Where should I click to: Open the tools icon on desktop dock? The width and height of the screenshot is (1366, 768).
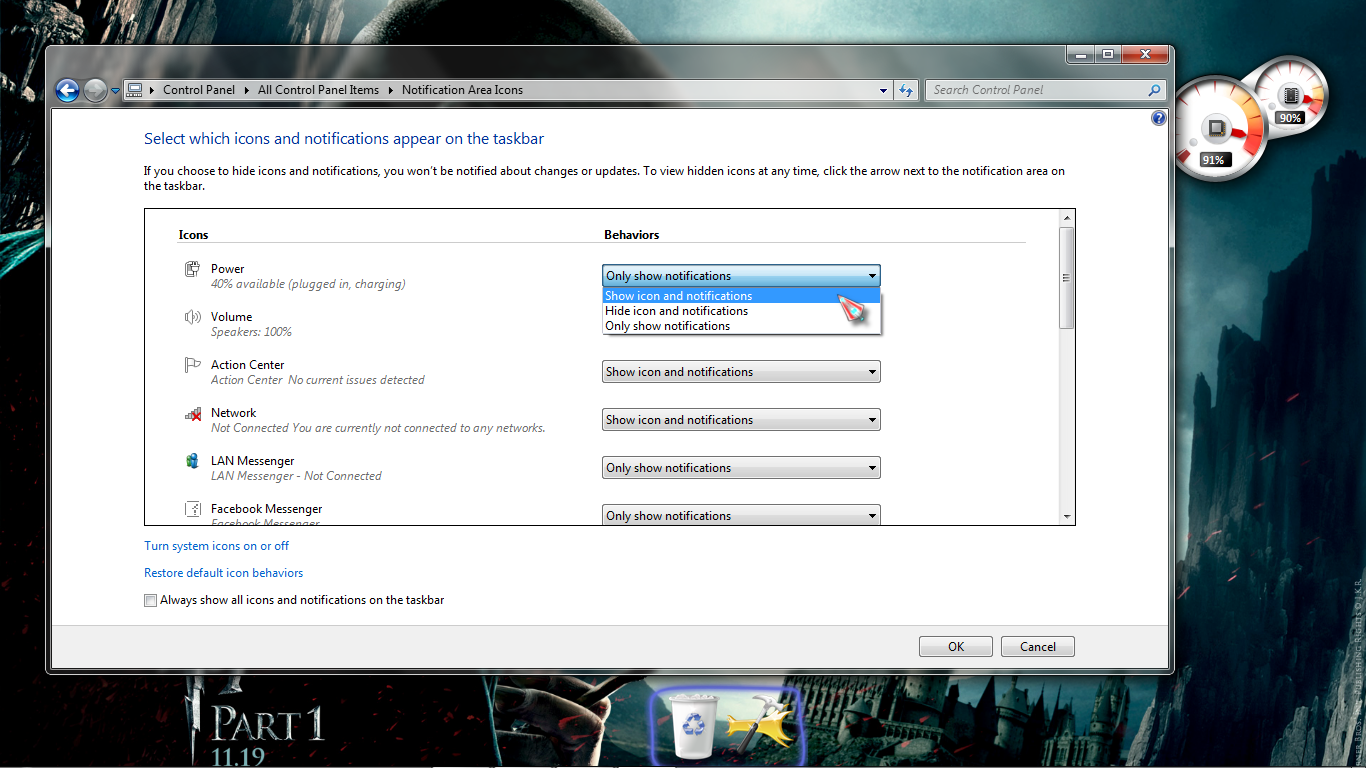(x=759, y=722)
